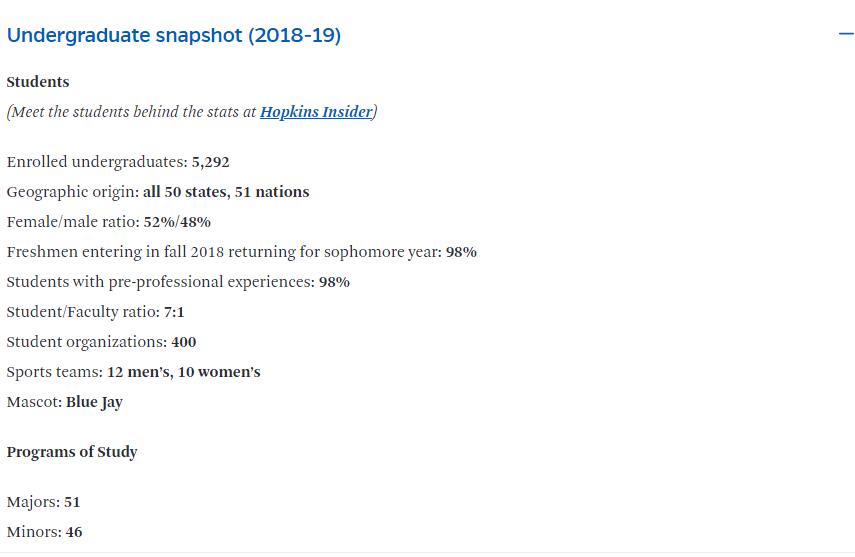855x557 pixels.
Task: Click the "Meet the students behind the stats" text
Action: 131,112
